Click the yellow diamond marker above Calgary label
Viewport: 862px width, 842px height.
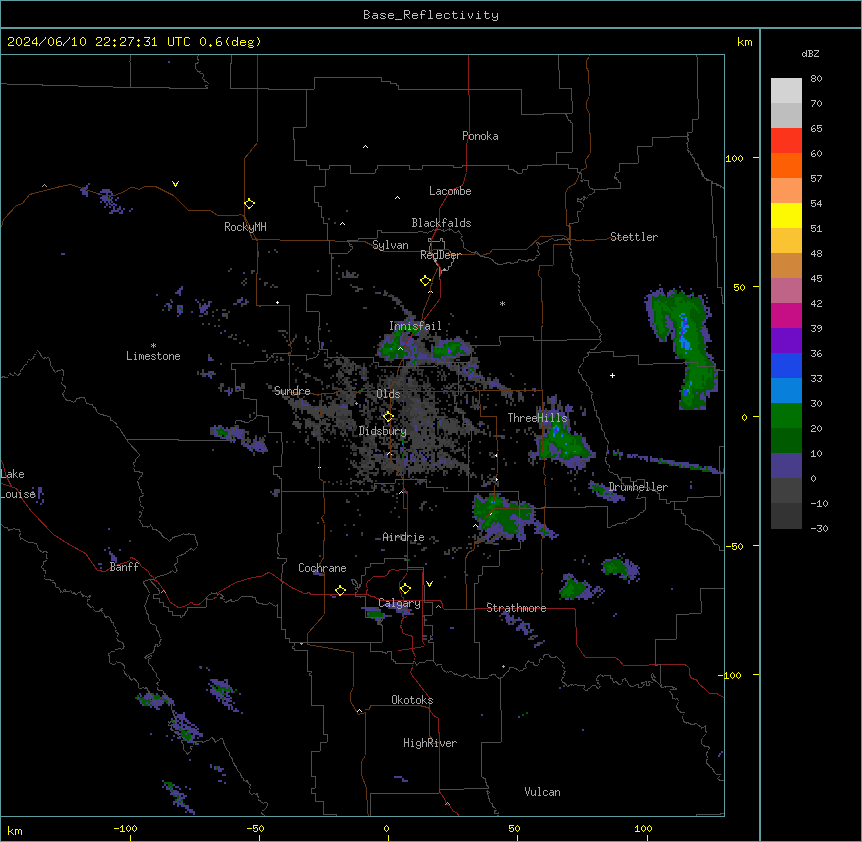click(405, 589)
